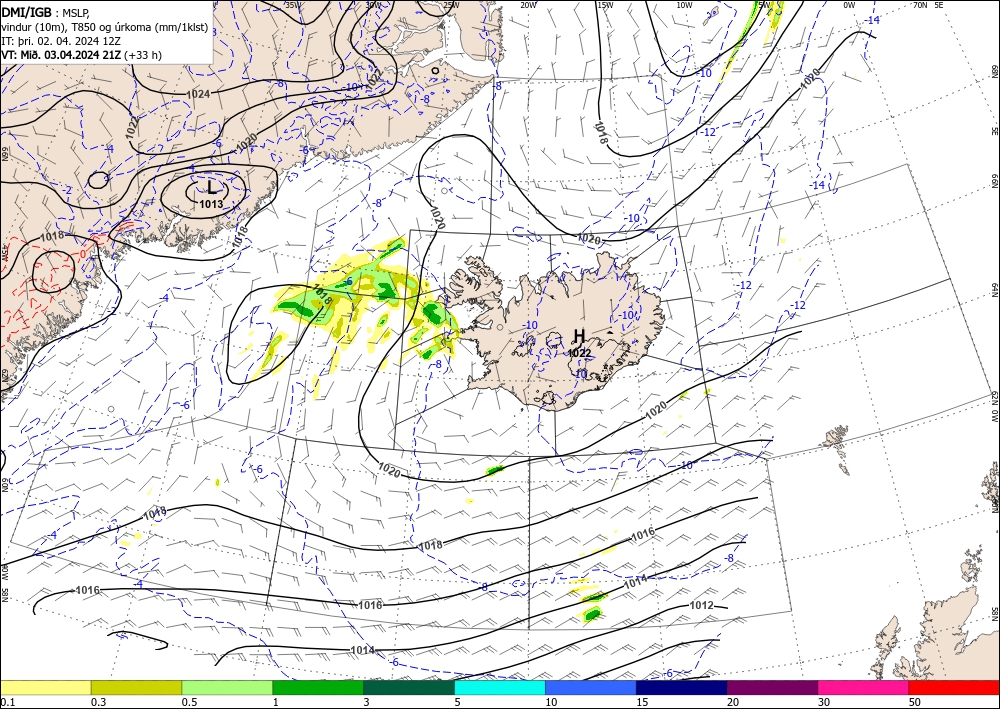Click the "DMI/IGB : MSLP," title line
The width and height of the screenshot is (1000, 709).
click(46, 12)
